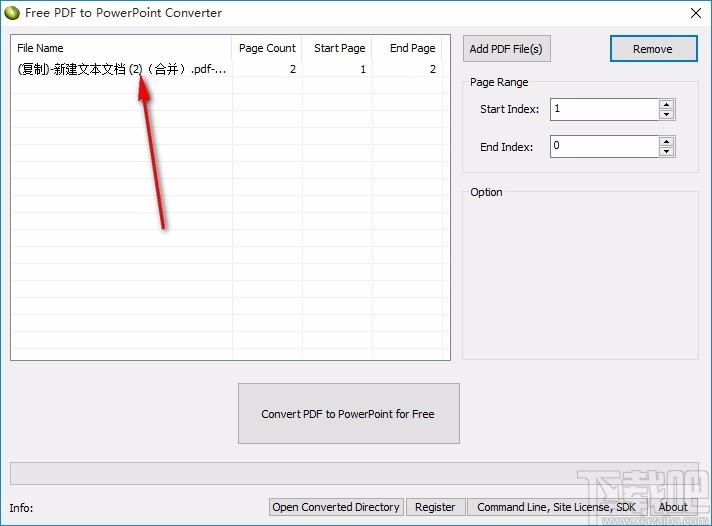Click the Add PDF File(s) button
Screen dimensions: 712x526
(x=507, y=49)
